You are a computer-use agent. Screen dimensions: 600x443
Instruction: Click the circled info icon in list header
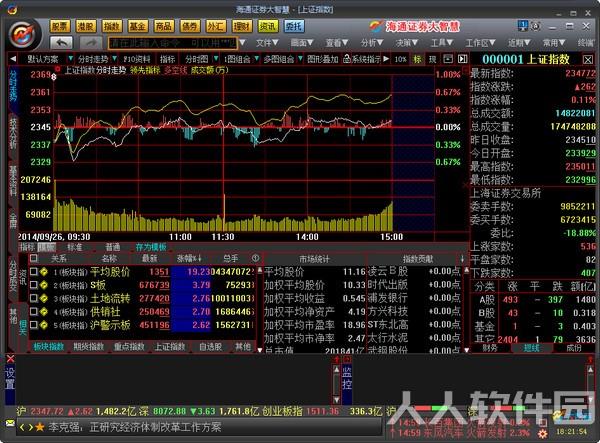(255, 258)
